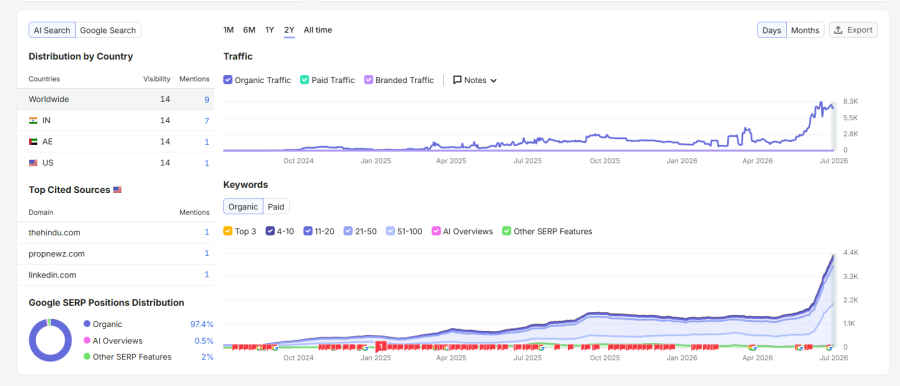Click the pink AI Overviews legend dot

[x=87, y=341]
